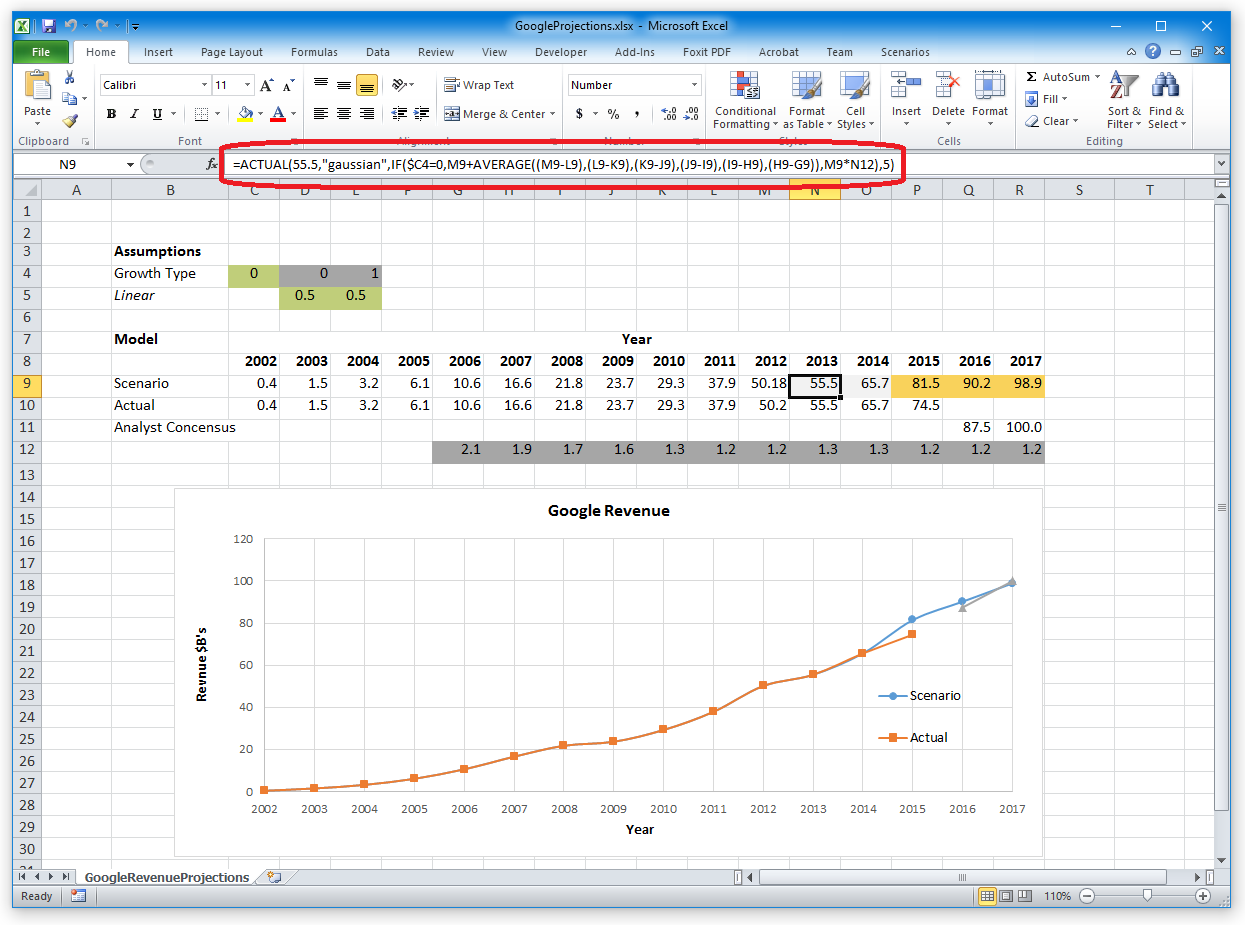Click the Find & Select binoculars icon

1166,86
